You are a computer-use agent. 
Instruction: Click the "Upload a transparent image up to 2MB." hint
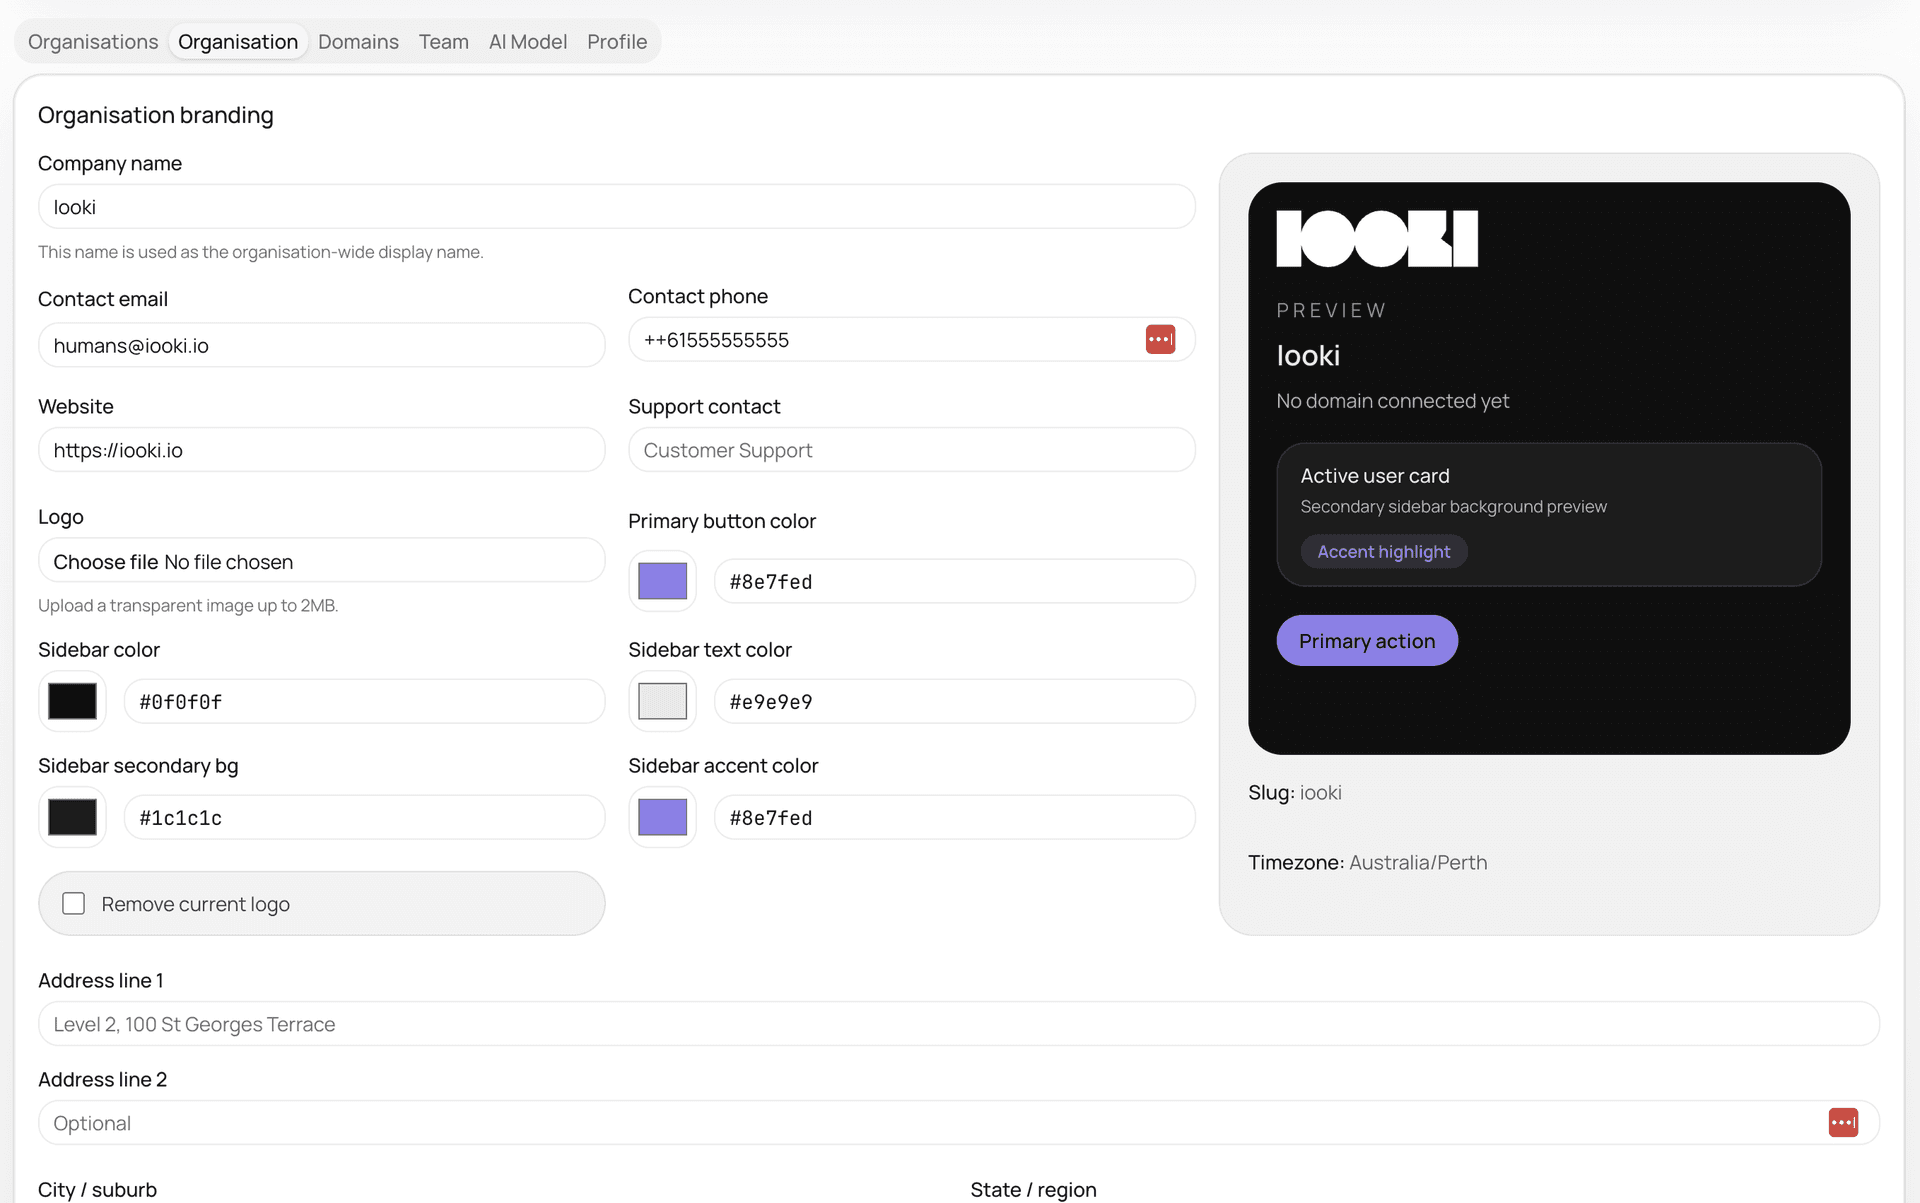tap(188, 605)
